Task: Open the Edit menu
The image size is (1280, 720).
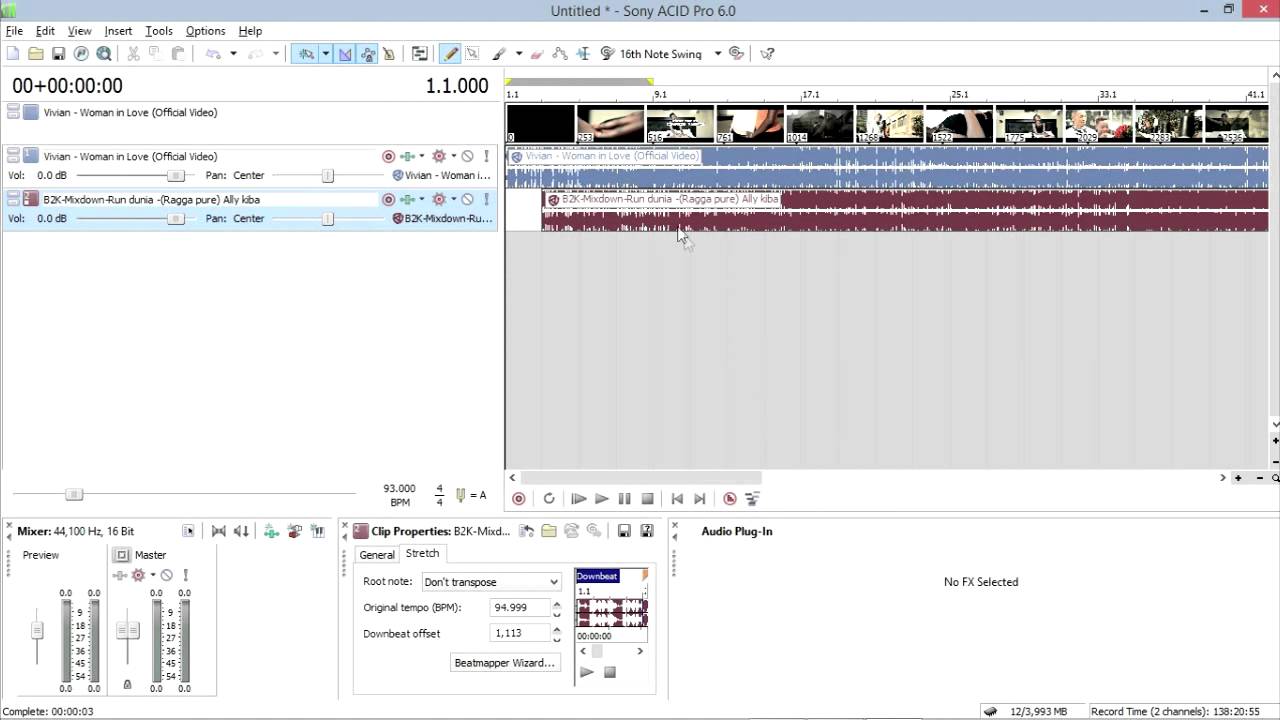Action: [45, 31]
